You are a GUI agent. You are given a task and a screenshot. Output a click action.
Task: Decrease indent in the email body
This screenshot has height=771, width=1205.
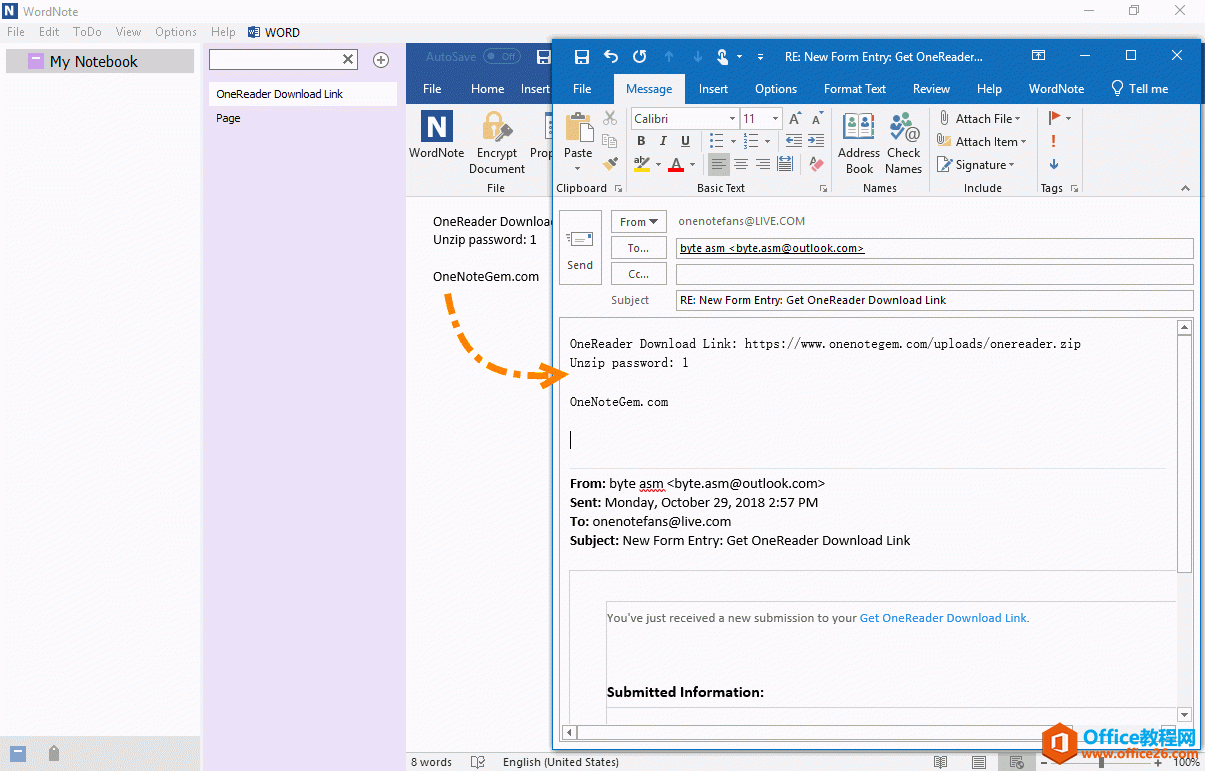coord(794,141)
